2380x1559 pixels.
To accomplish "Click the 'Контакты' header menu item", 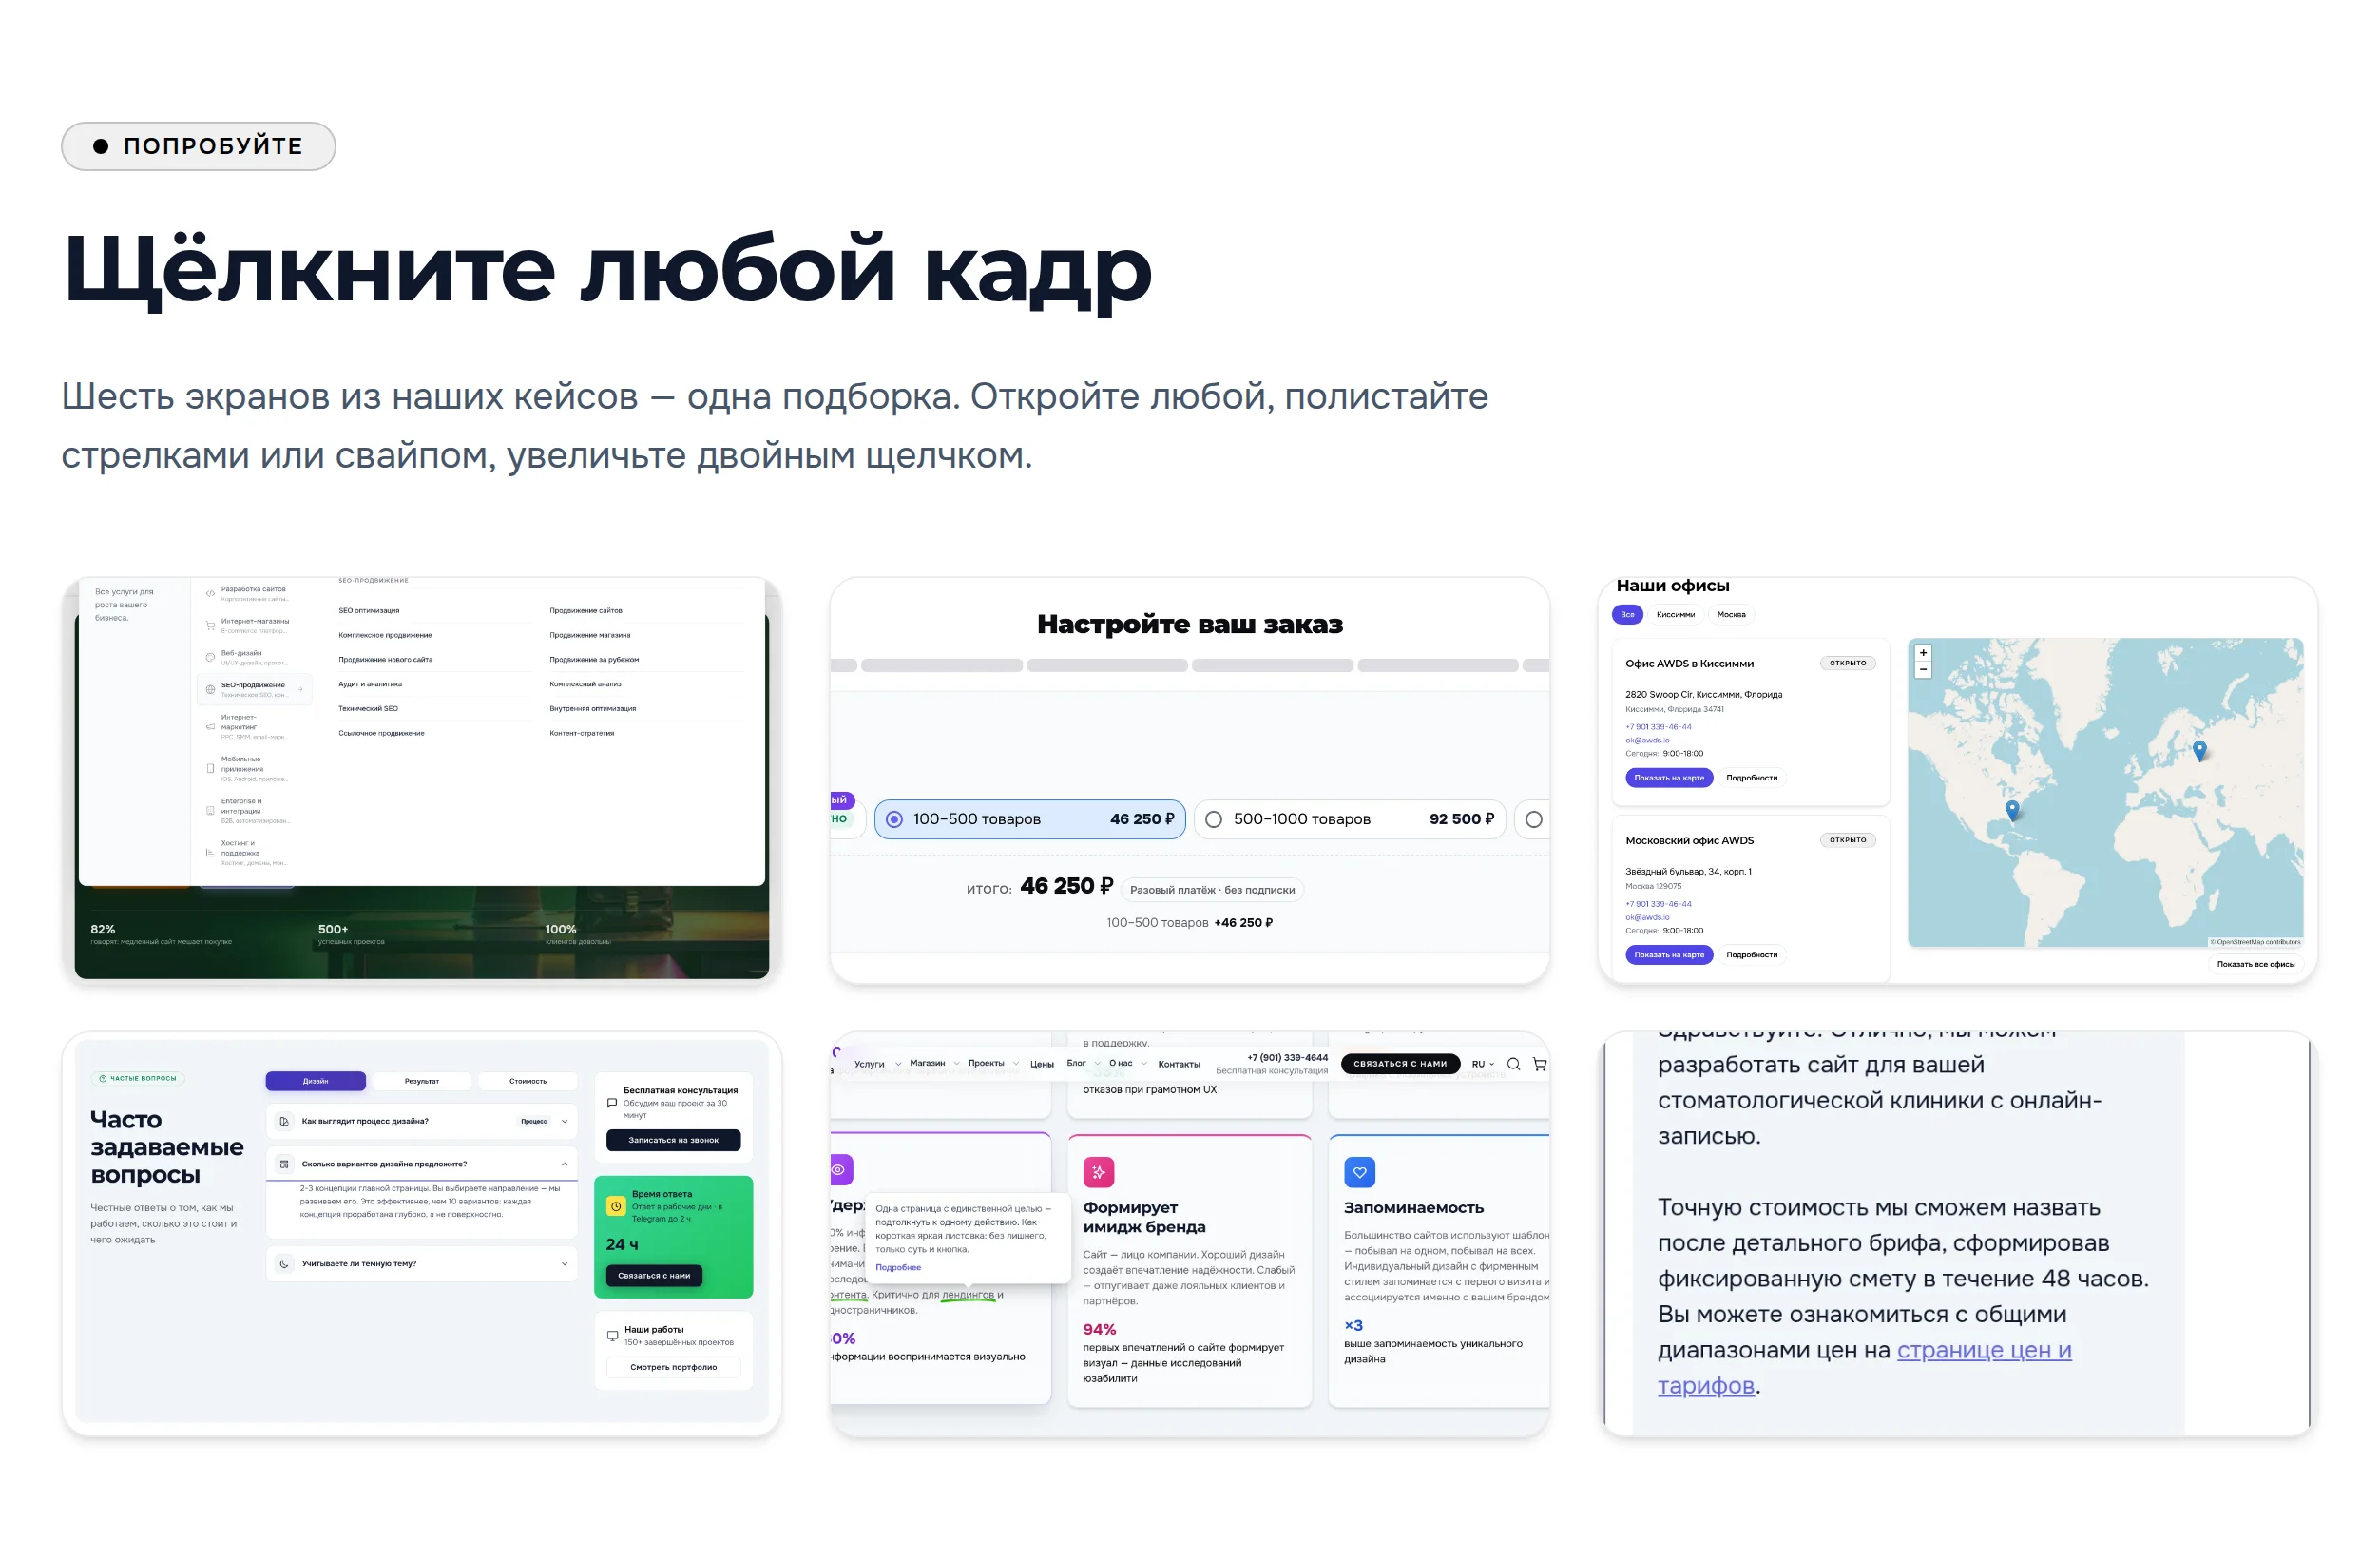I will pos(1178,1064).
